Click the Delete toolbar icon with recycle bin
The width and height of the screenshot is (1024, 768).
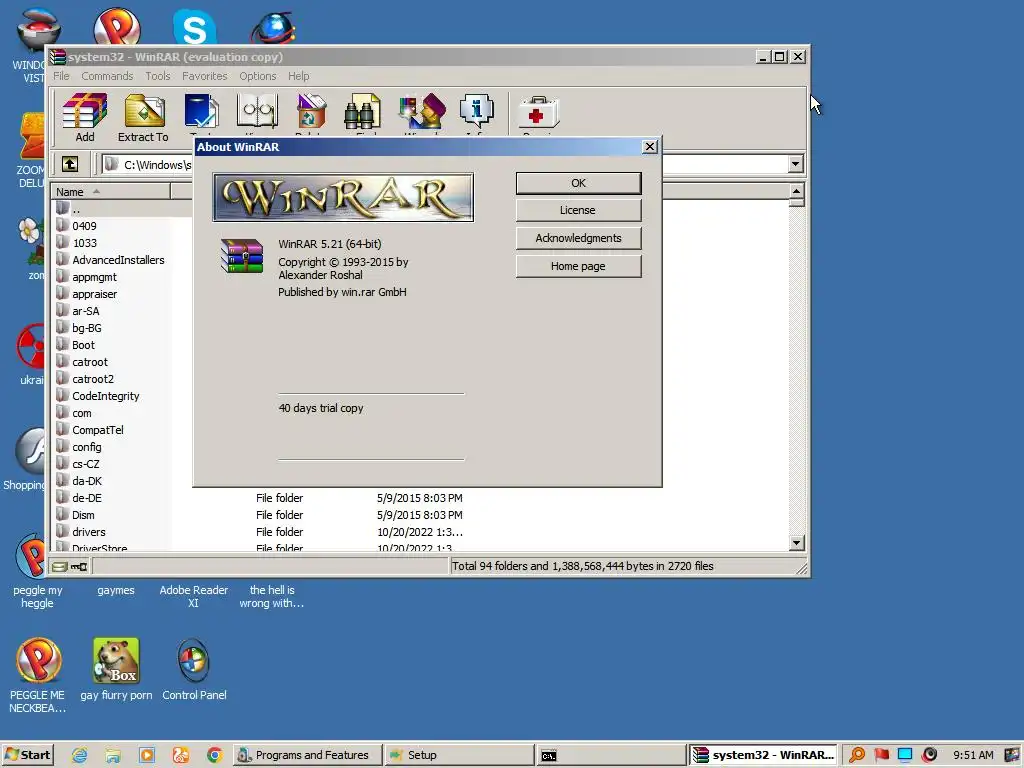(x=310, y=112)
